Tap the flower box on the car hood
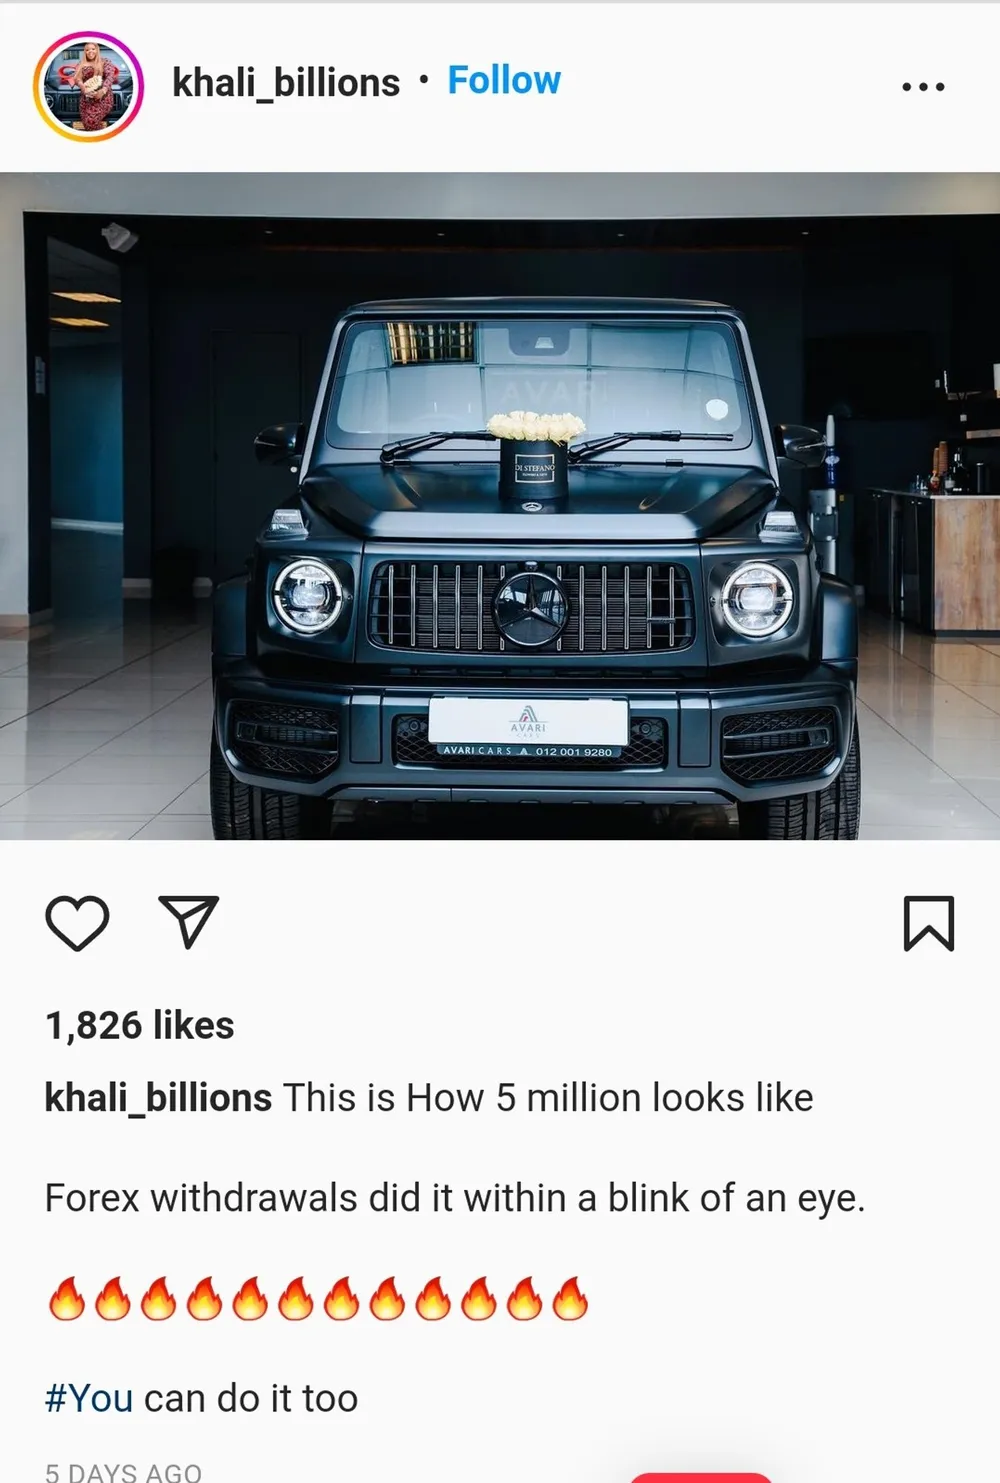 click(x=535, y=460)
